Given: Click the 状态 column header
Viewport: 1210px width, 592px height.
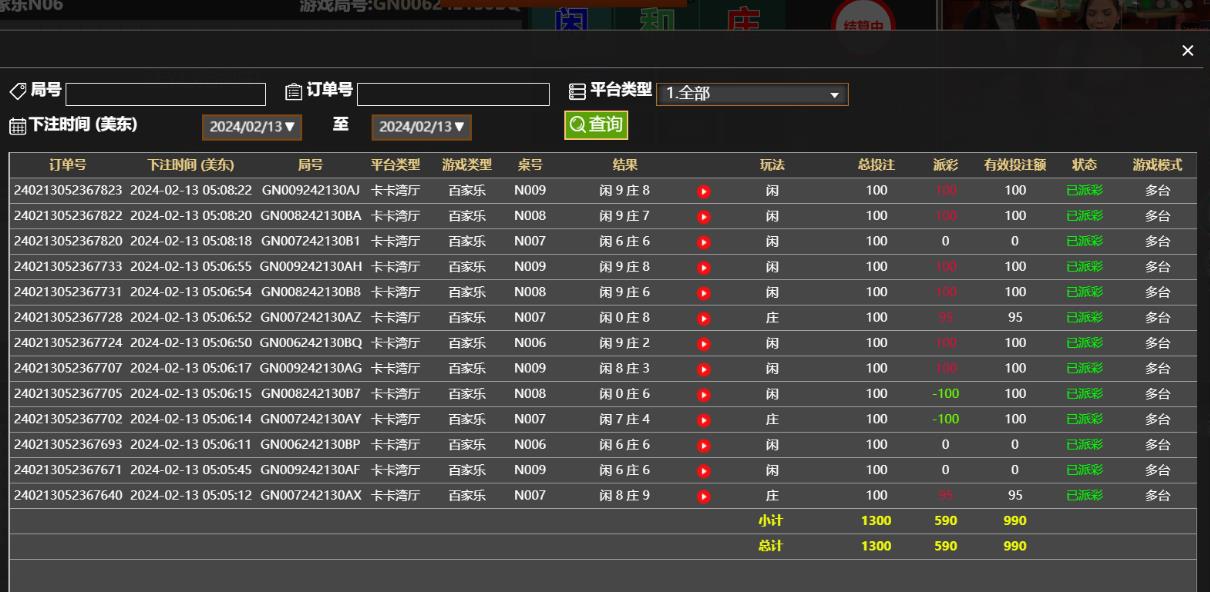Looking at the screenshot, I should coord(1084,165).
